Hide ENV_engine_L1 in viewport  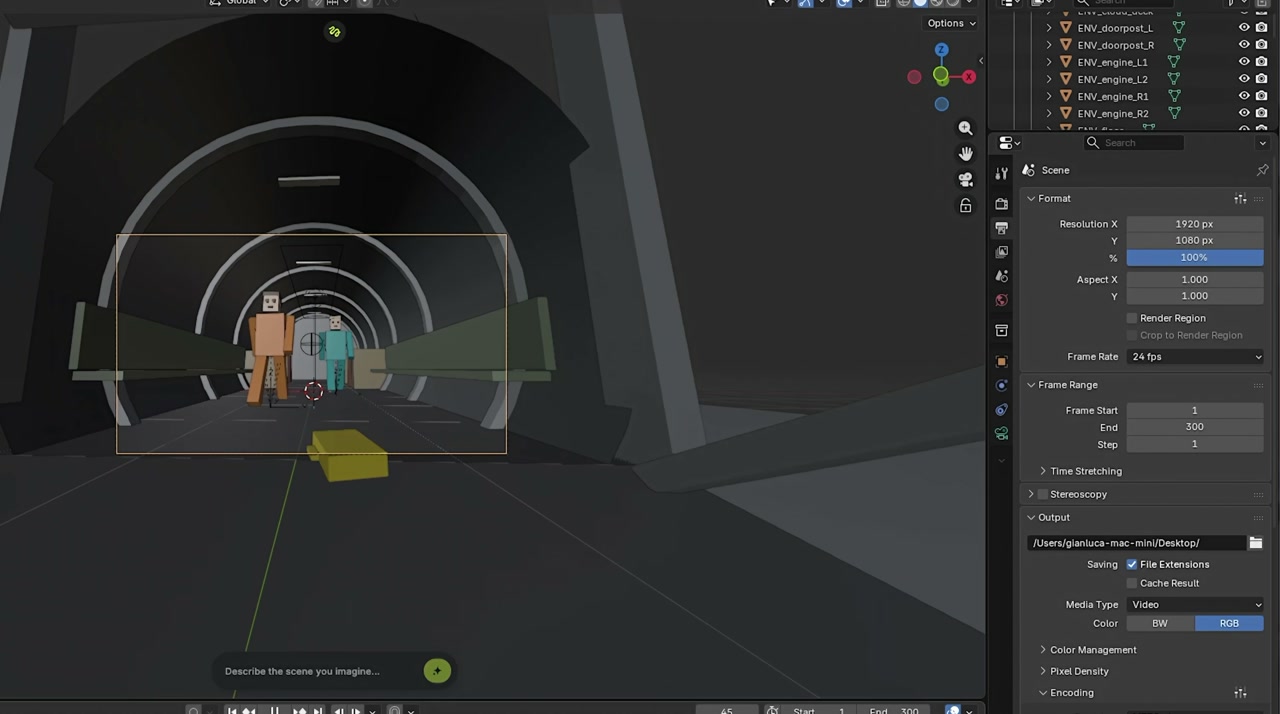[1244, 62]
